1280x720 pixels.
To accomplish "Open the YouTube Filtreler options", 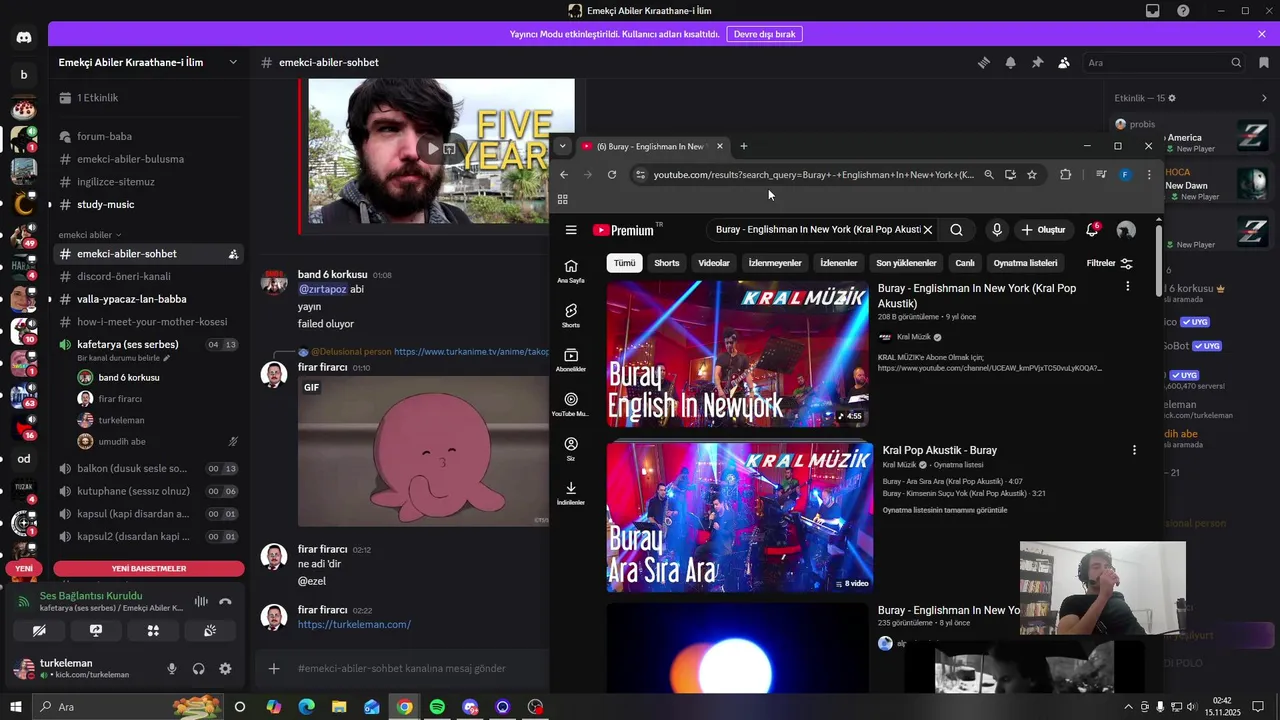I will (1109, 263).
